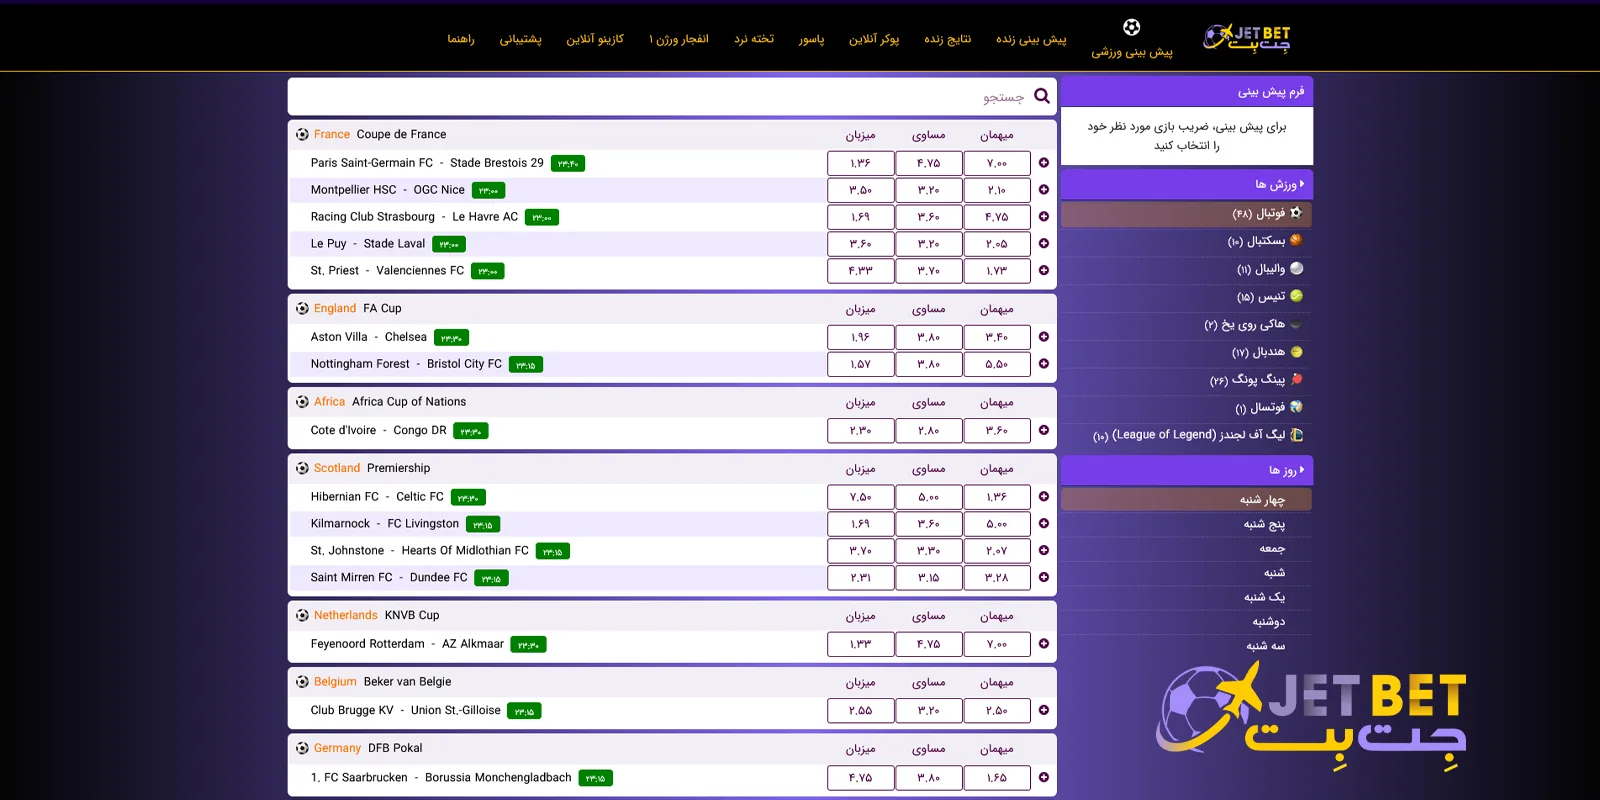
Task: Open more bets for Hibernian FC match
Action: [x=1044, y=497]
